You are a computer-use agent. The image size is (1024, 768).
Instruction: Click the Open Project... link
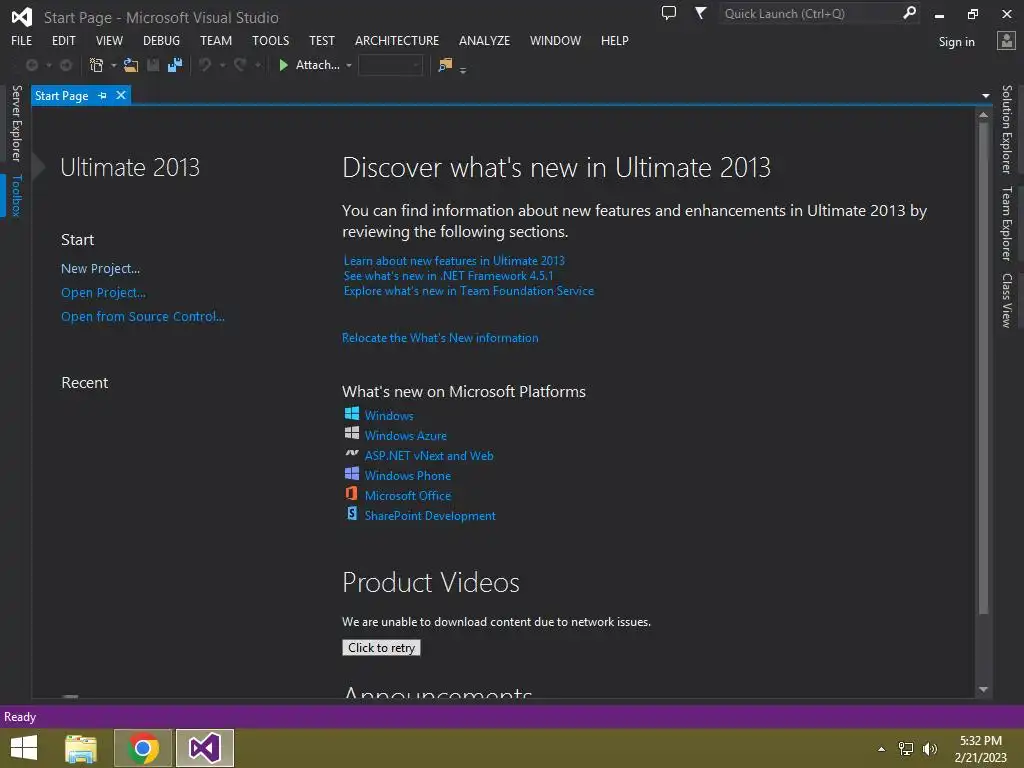(x=103, y=293)
